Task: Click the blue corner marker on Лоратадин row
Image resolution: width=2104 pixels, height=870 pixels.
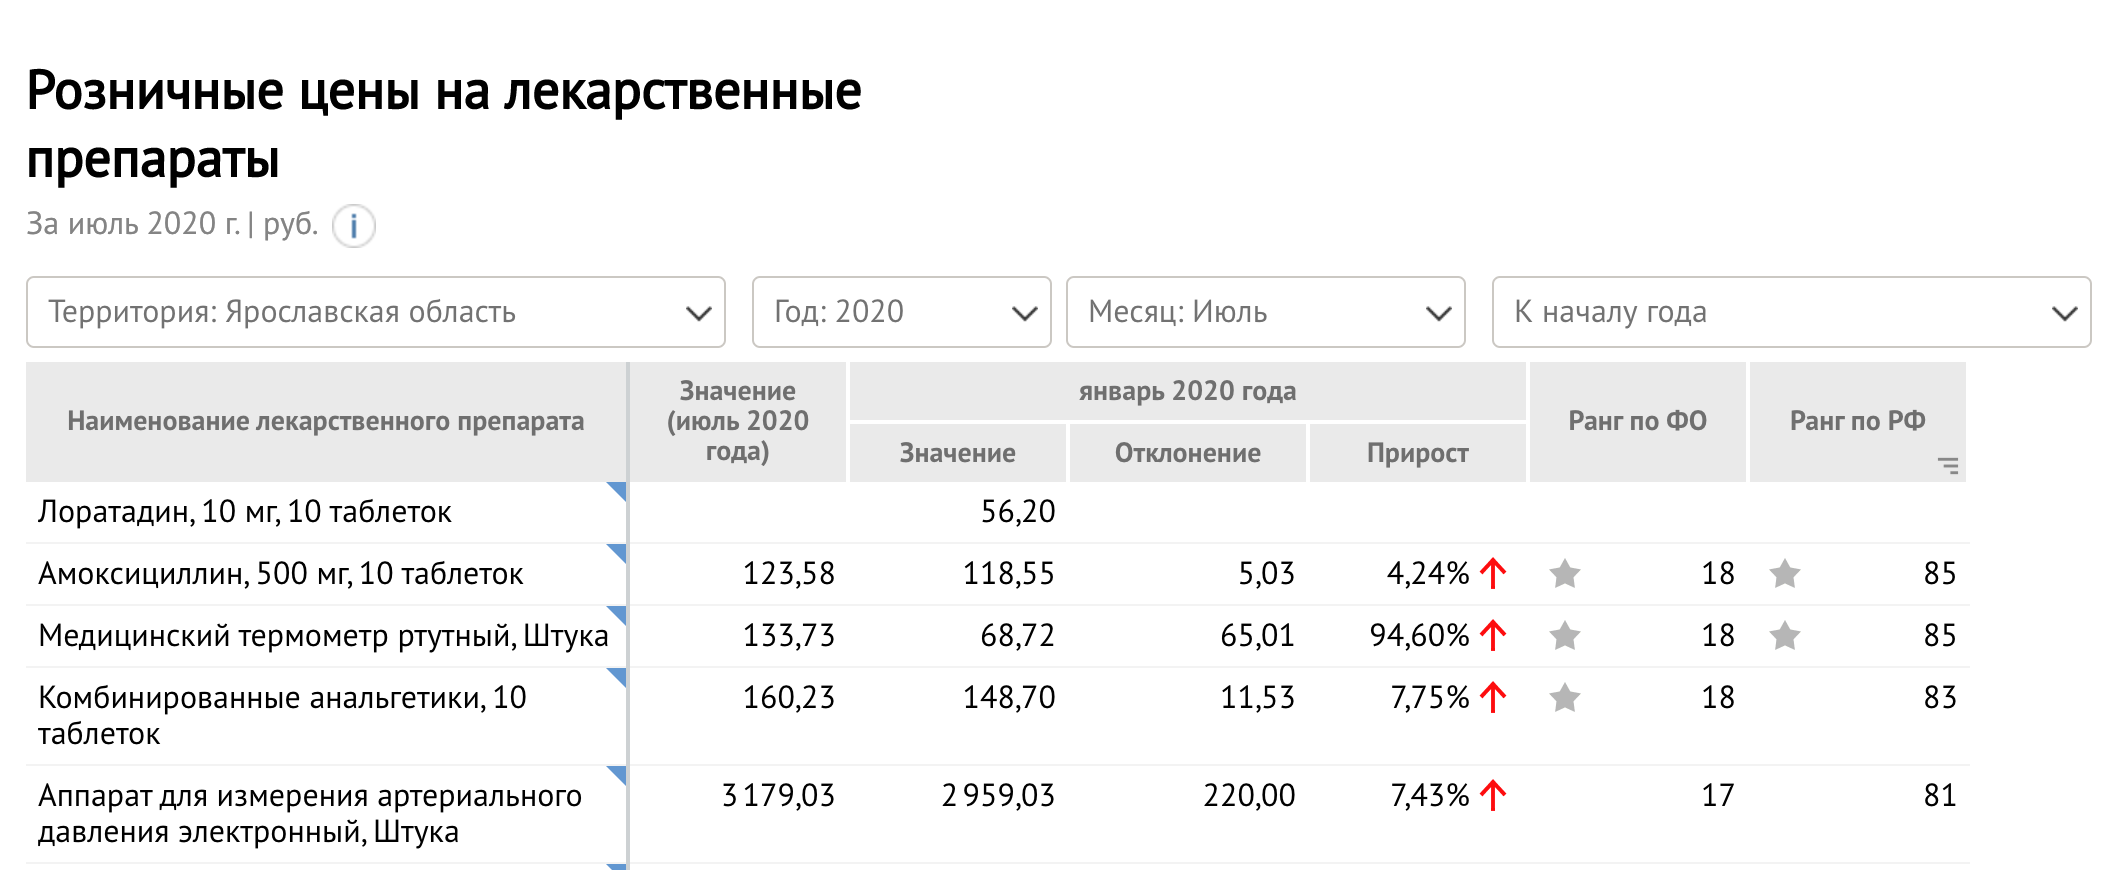Action: (617, 490)
